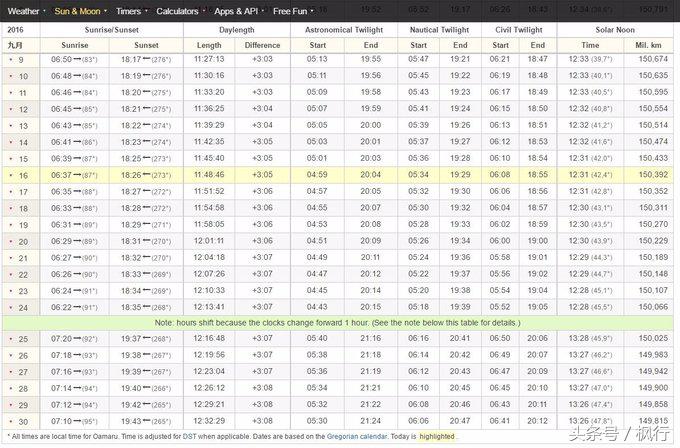This screenshot has height=448, width=680.
Task: Expand the Calculators dropdown arrow
Action: point(204,10)
